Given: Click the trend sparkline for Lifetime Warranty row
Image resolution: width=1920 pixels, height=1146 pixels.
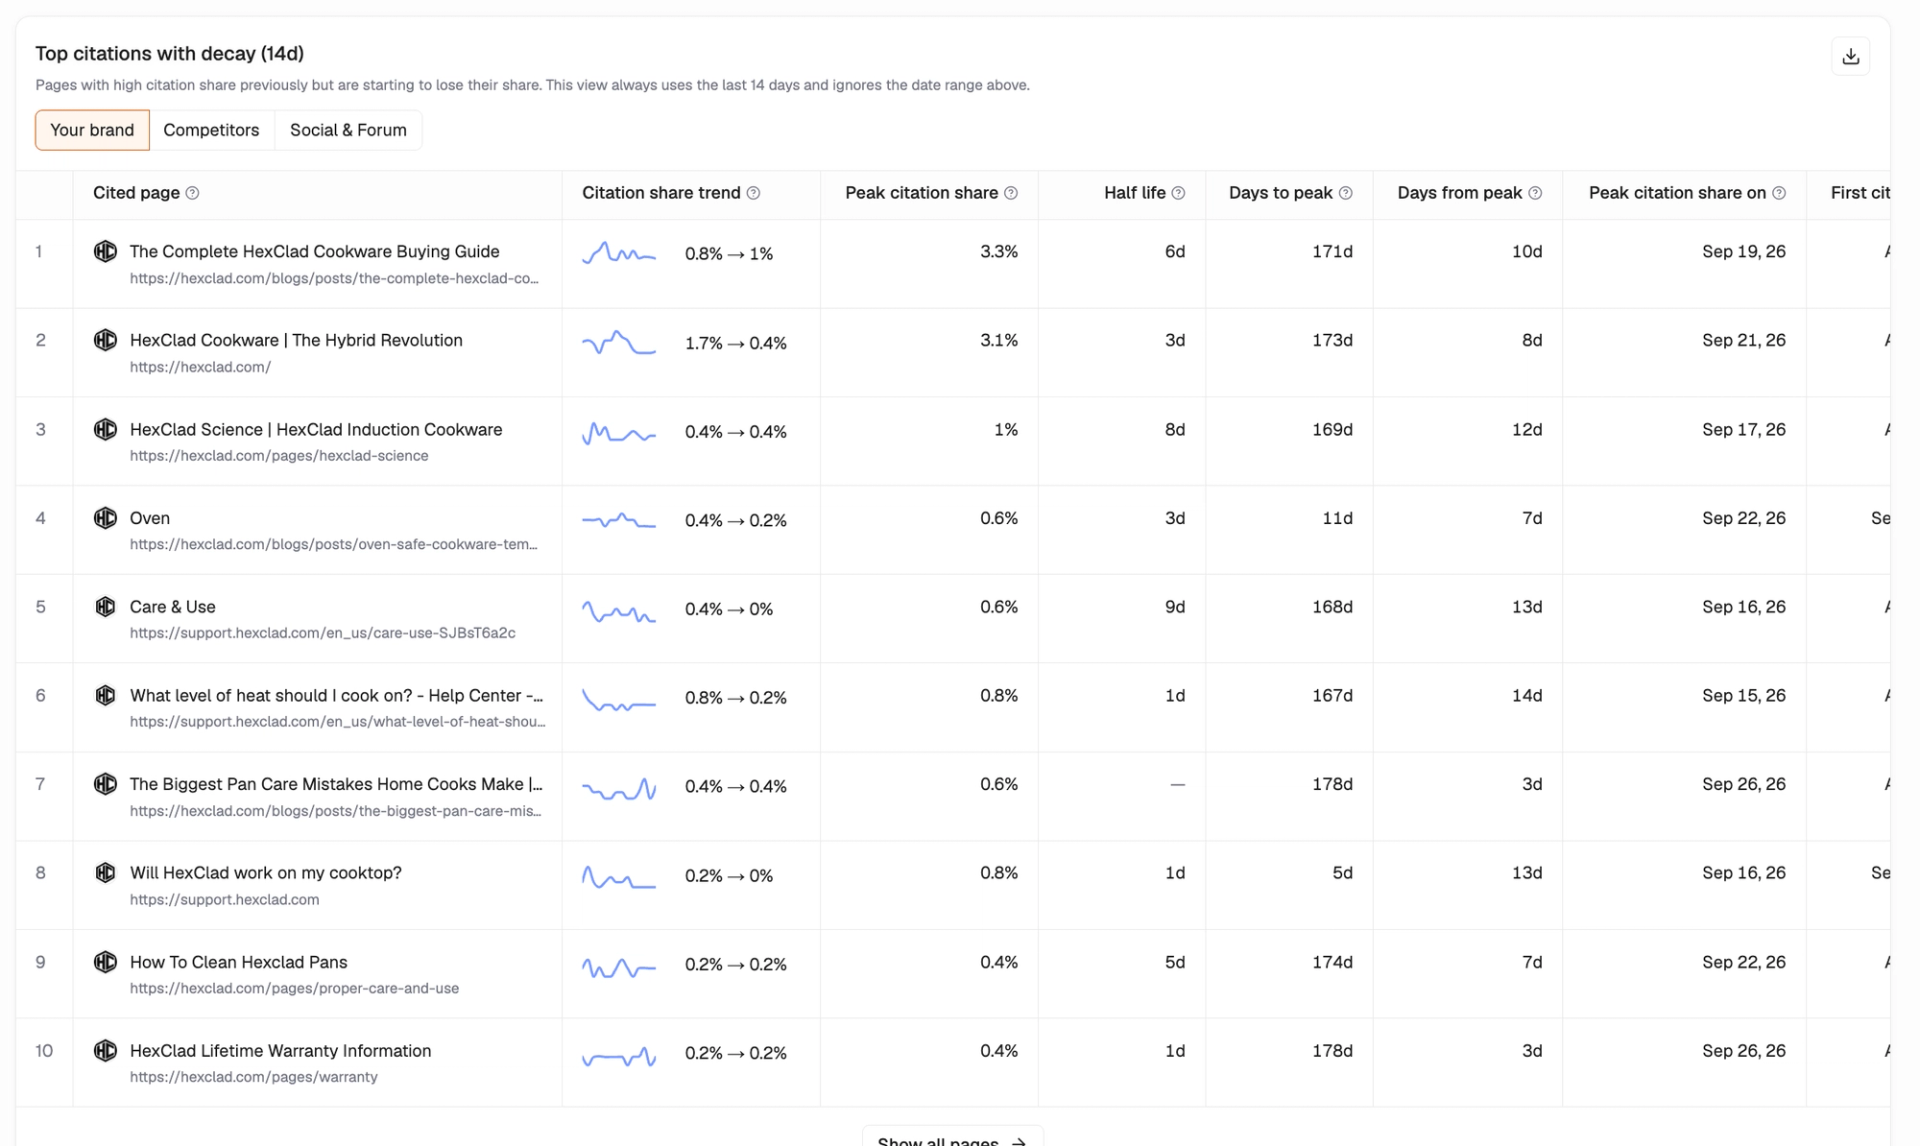Looking at the screenshot, I should click(619, 1055).
